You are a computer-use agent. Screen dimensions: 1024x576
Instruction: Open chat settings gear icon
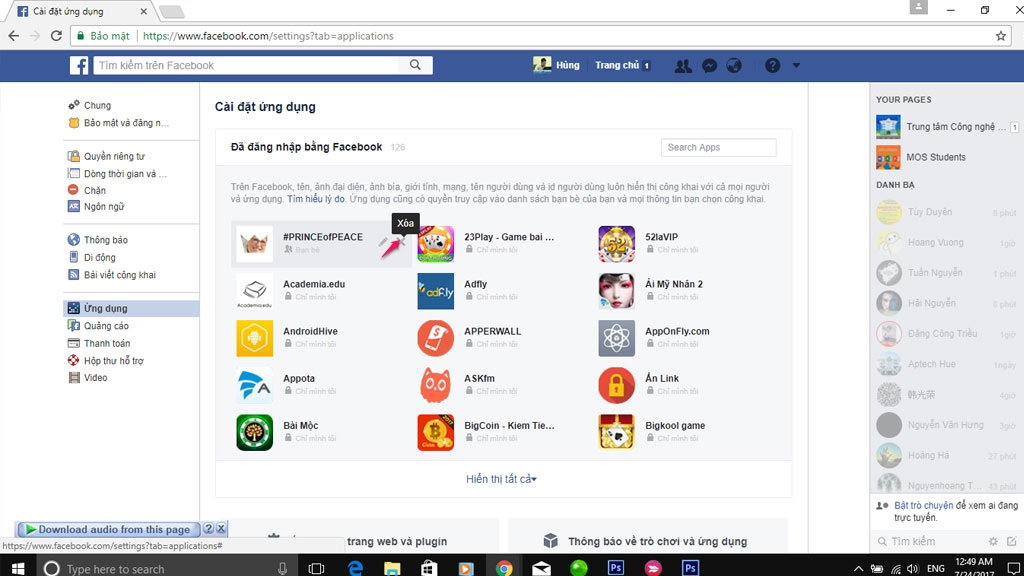coord(993,541)
